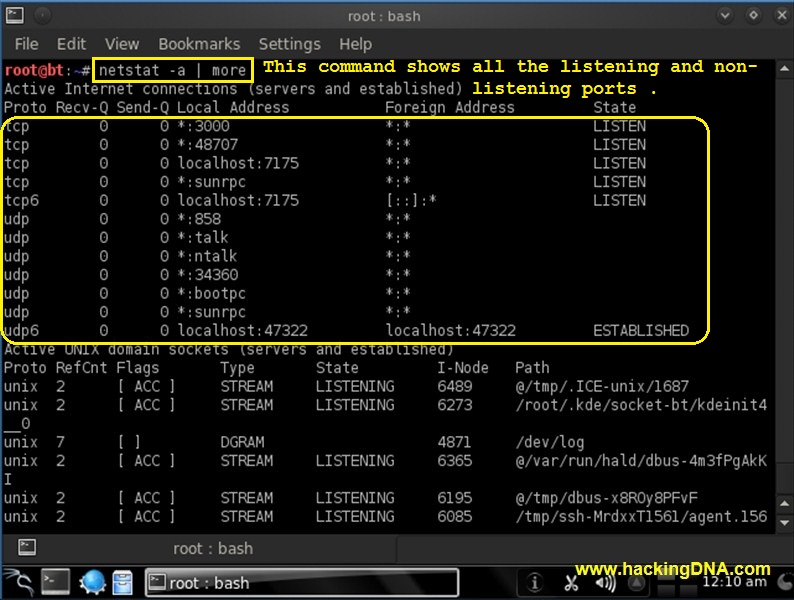Click the udp '*:sunrpc' entry
Screen dimensions: 794x600
(211, 312)
